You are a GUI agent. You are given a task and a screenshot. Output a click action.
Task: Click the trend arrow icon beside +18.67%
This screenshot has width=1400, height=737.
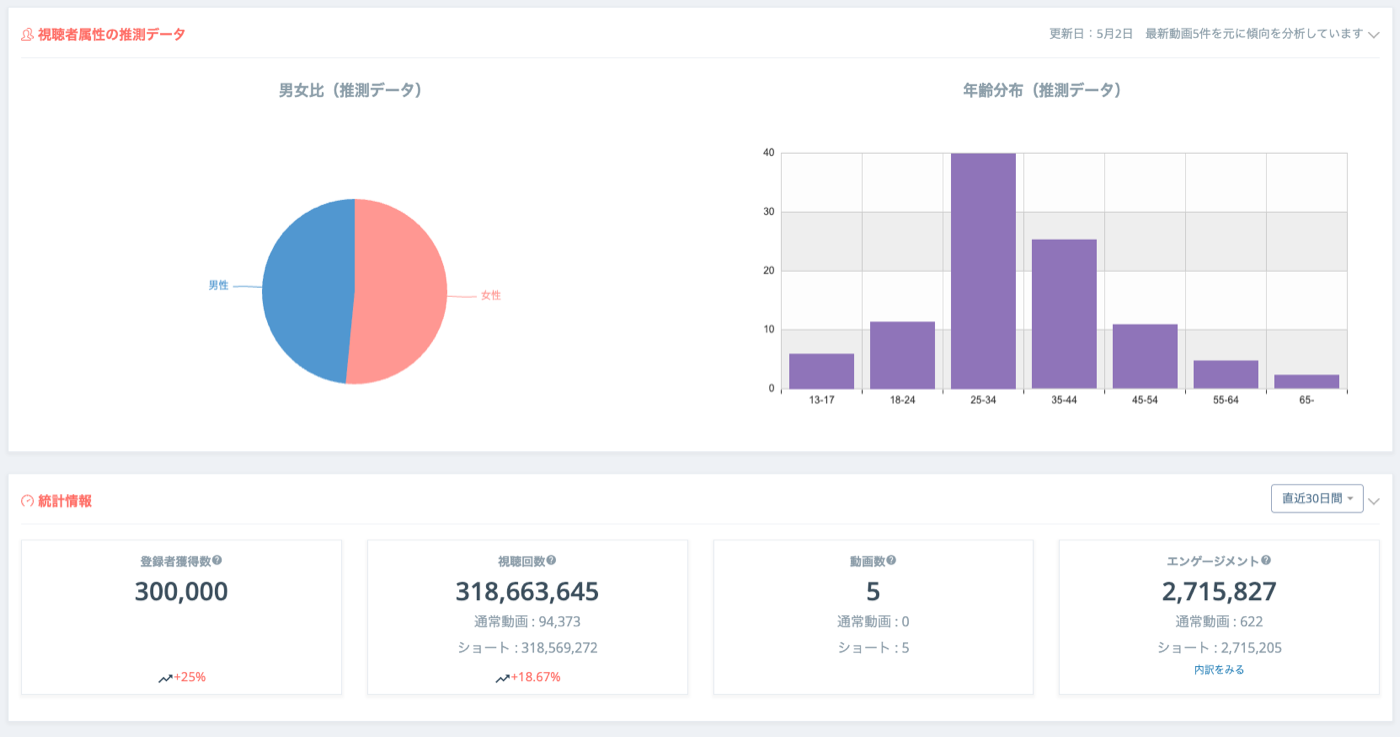click(502, 678)
